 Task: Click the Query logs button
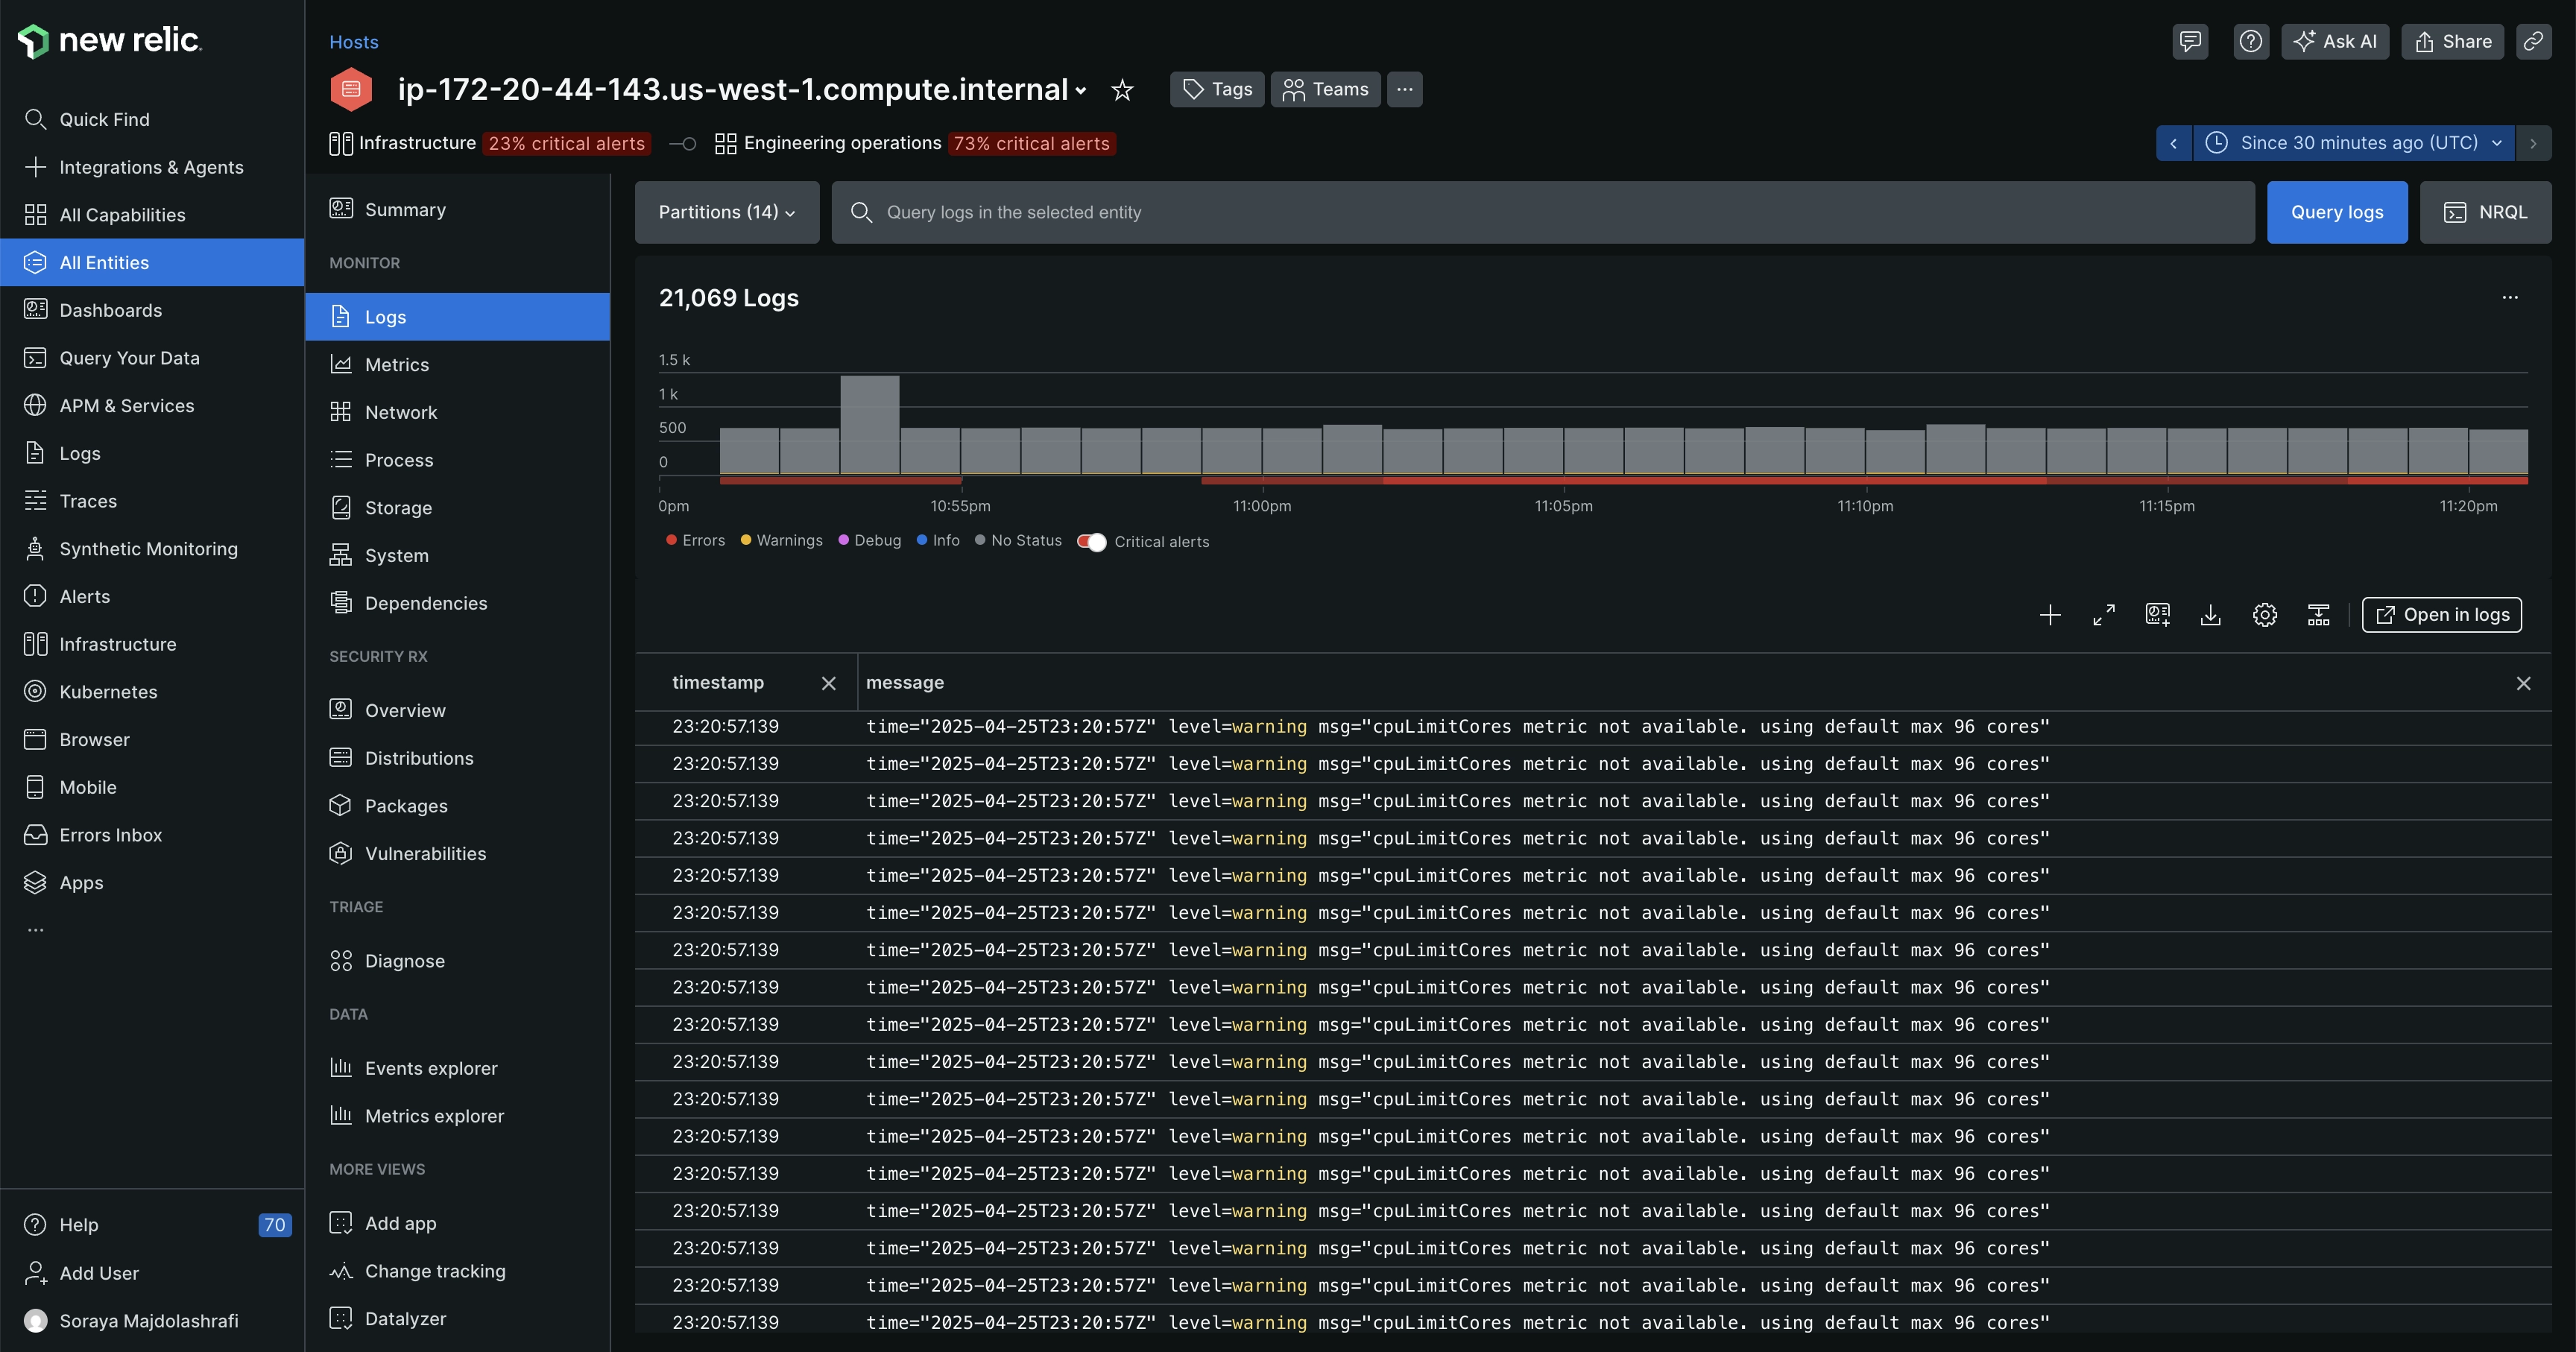click(2336, 212)
